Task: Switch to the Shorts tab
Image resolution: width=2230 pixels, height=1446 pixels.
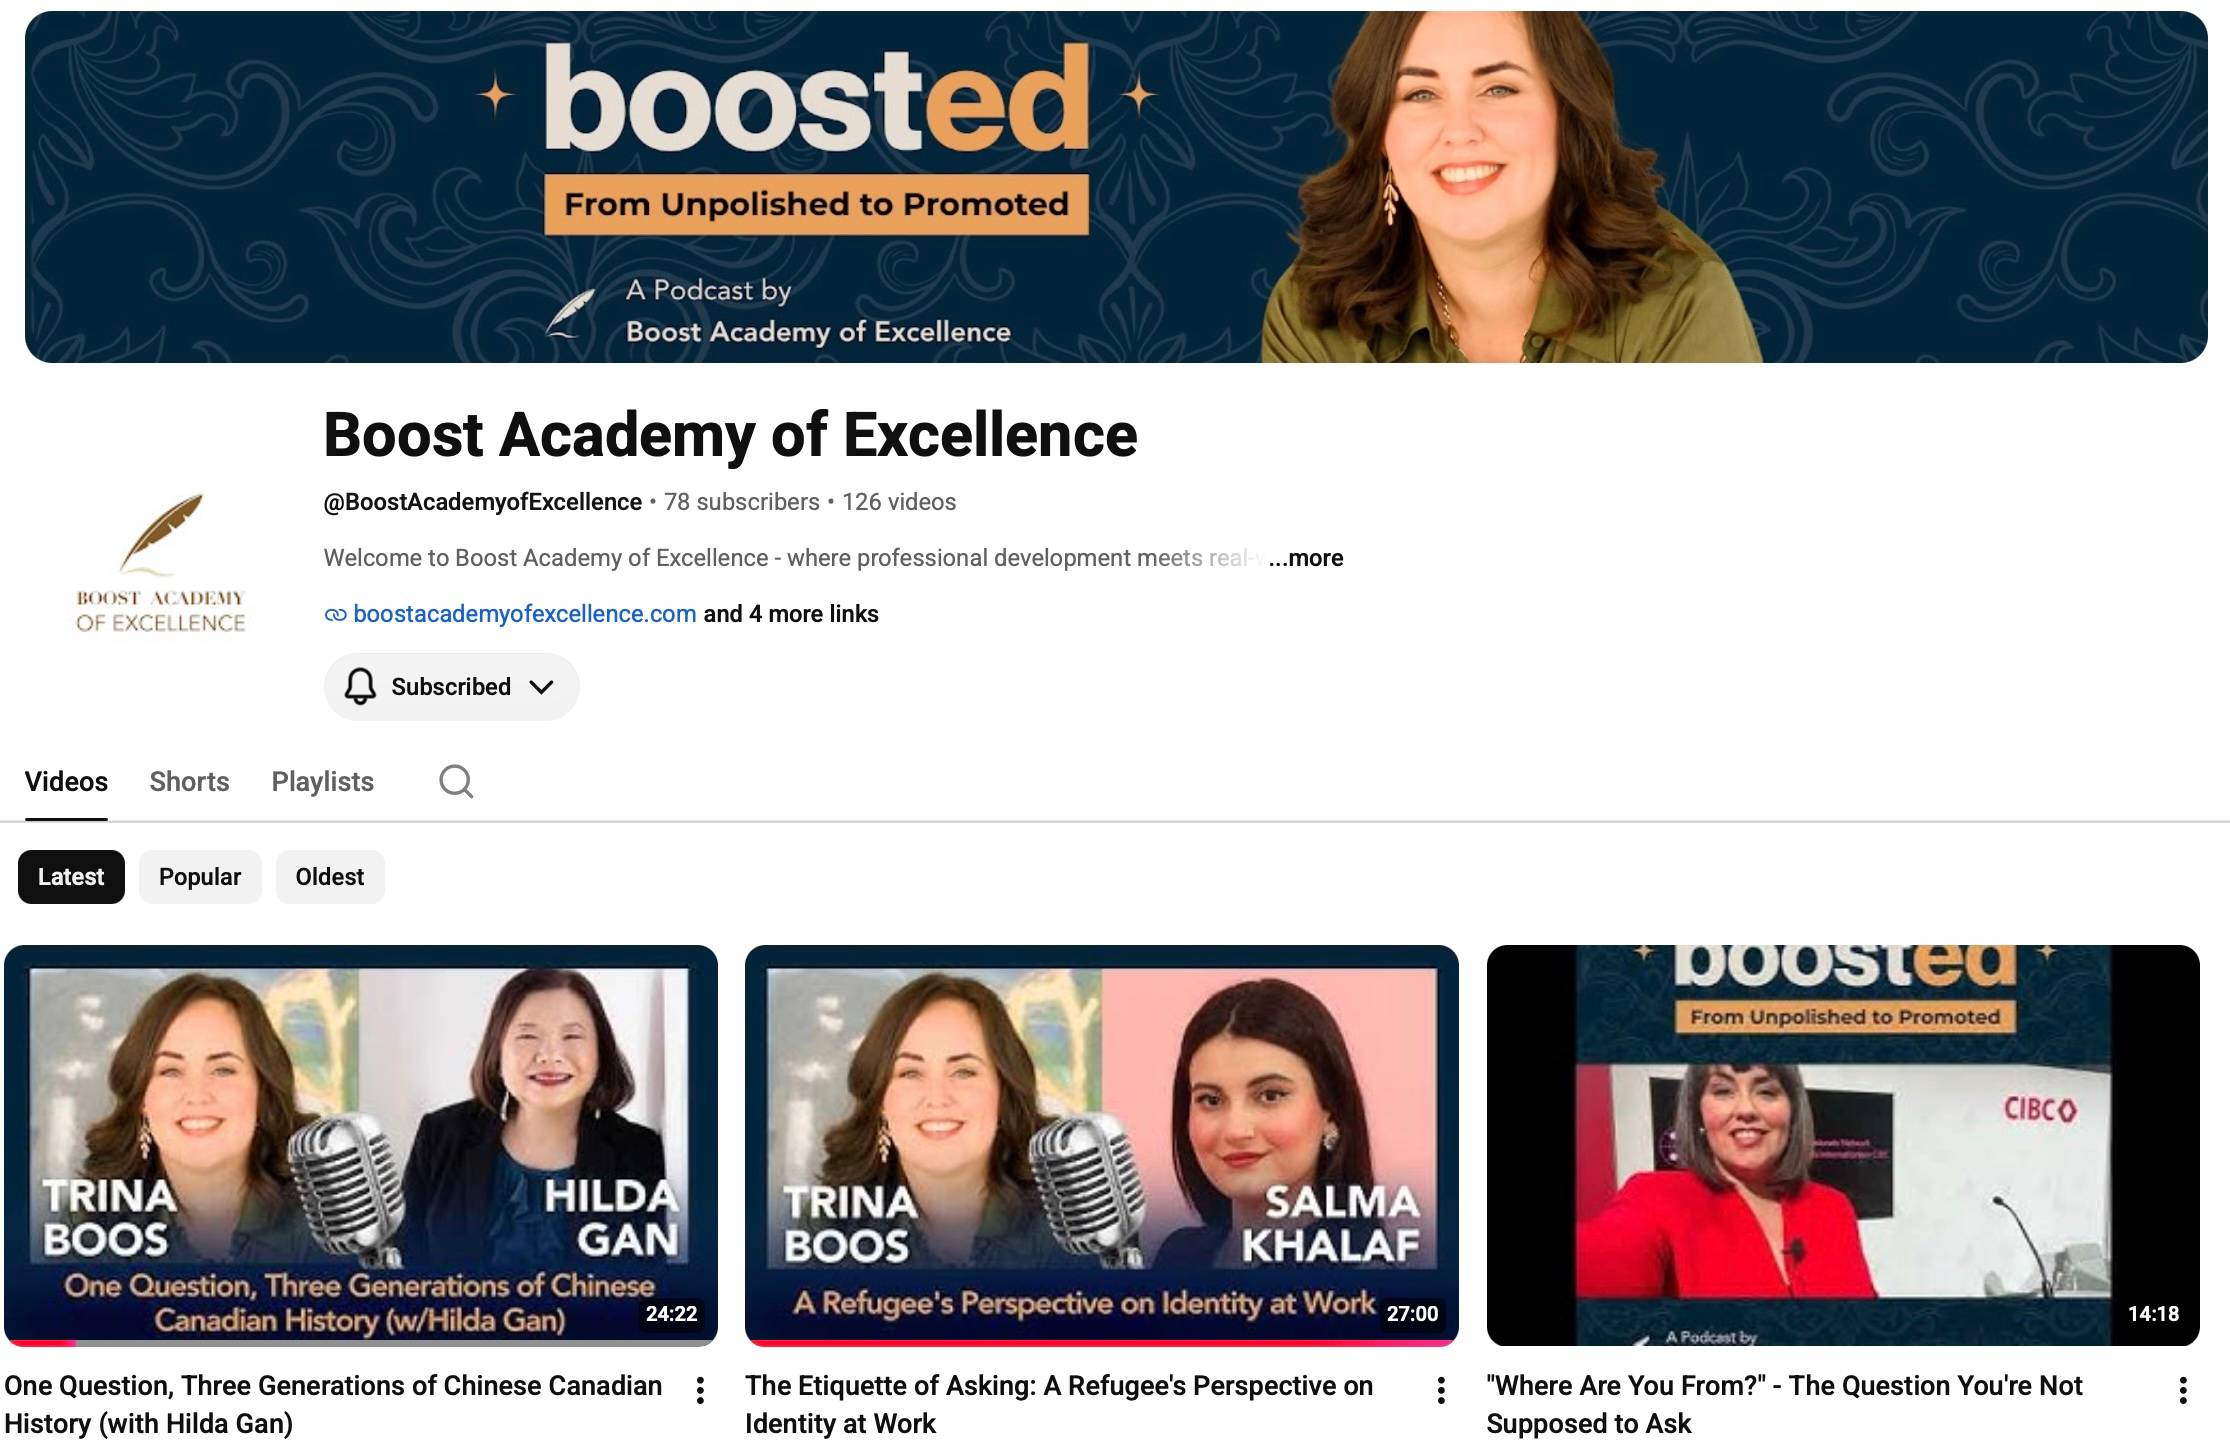Action: tap(189, 781)
